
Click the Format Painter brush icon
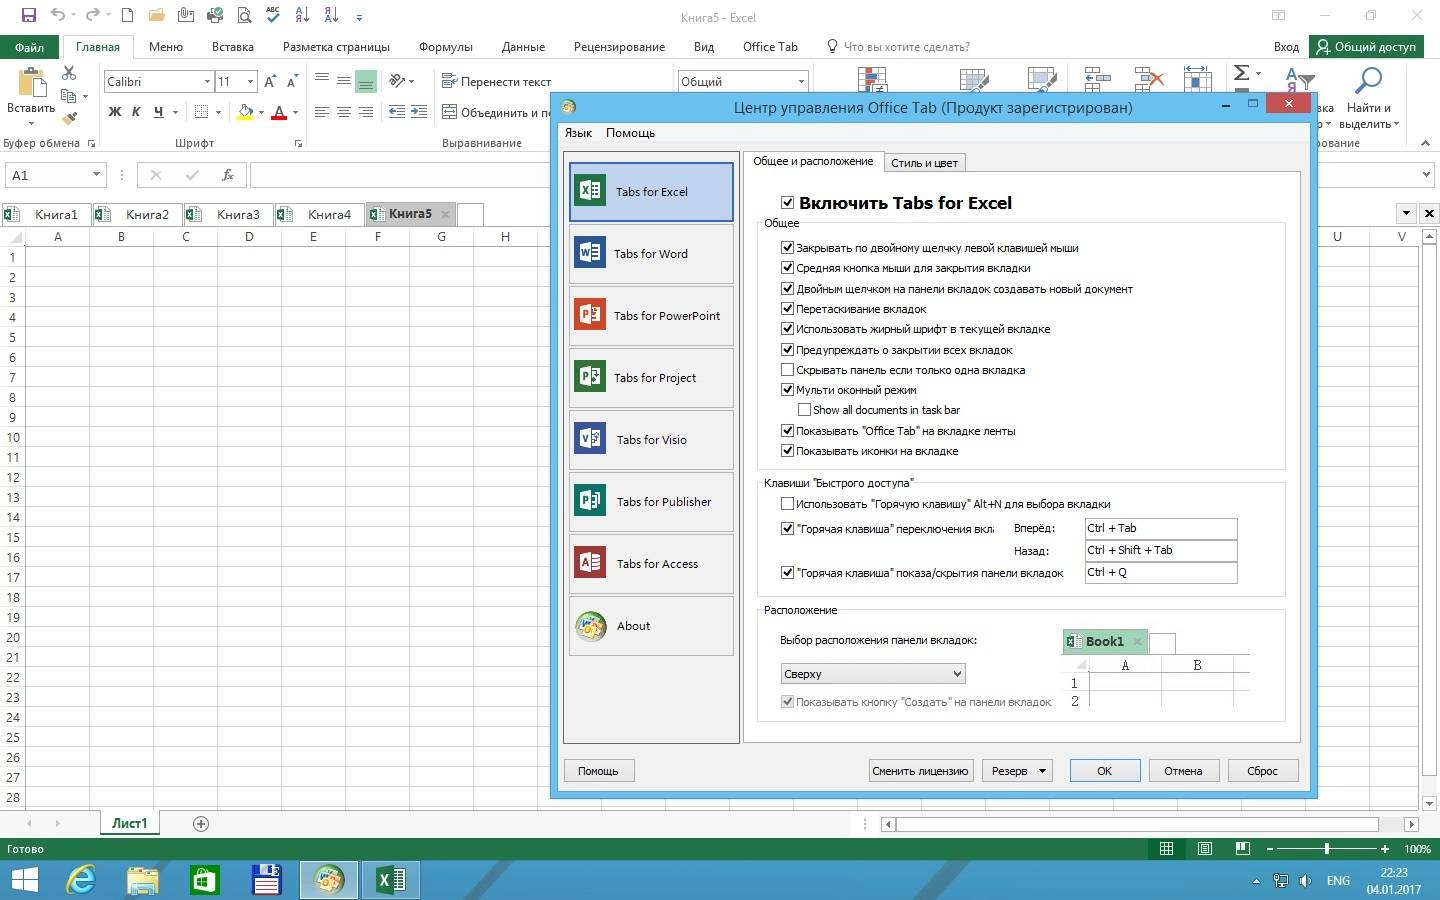click(69, 118)
